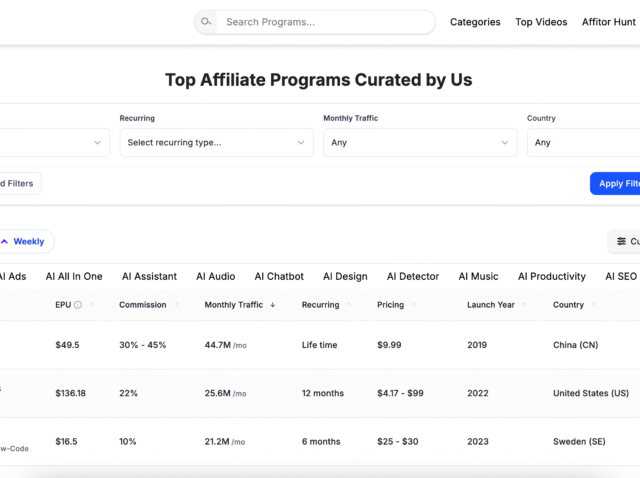Choose the AI Music category tab
Screen dimensions: 640x478
tap(478, 276)
